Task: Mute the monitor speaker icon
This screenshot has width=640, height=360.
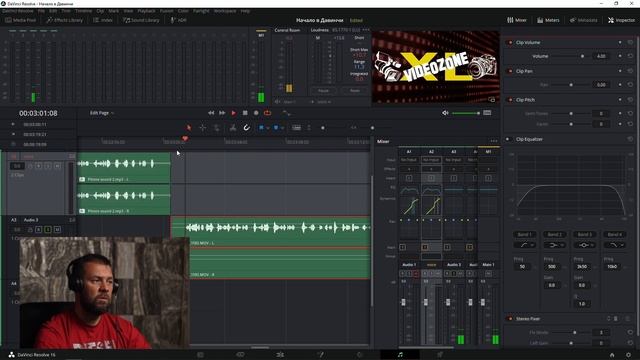Action: [x=445, y=113]
